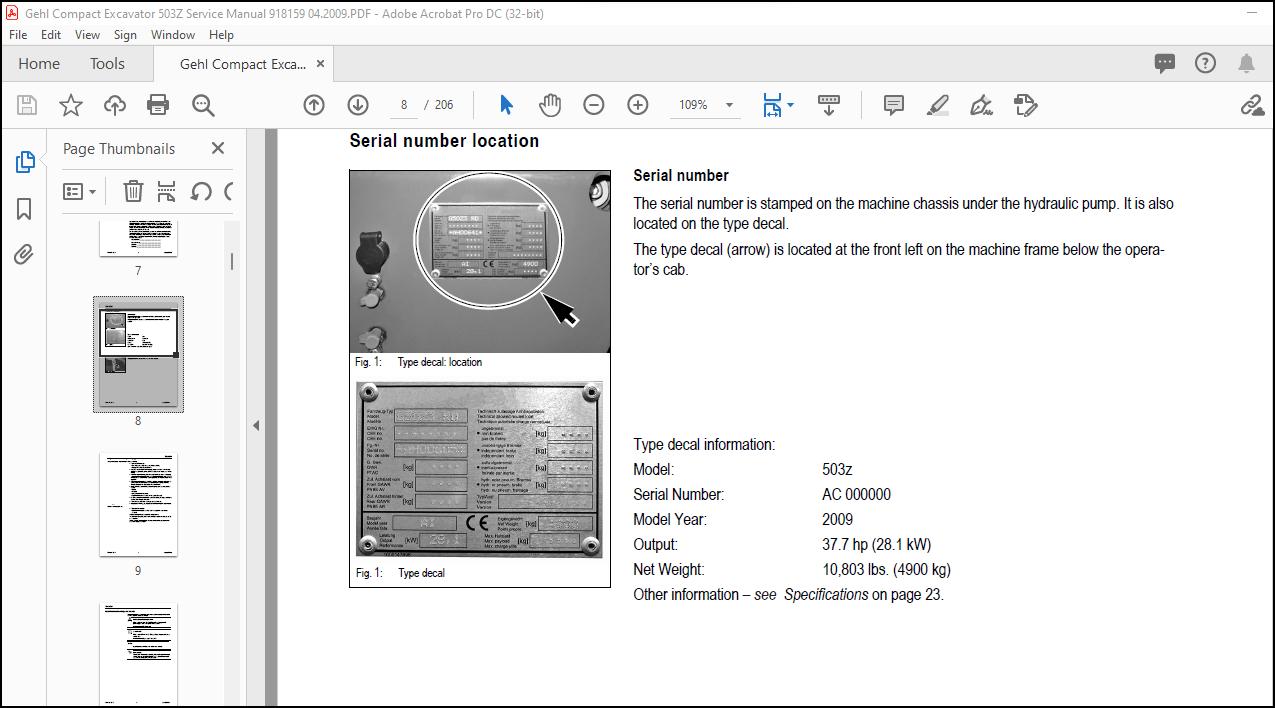Open Attachments paperclip panel
This screenshot has width=1275, height=708.
25,255
